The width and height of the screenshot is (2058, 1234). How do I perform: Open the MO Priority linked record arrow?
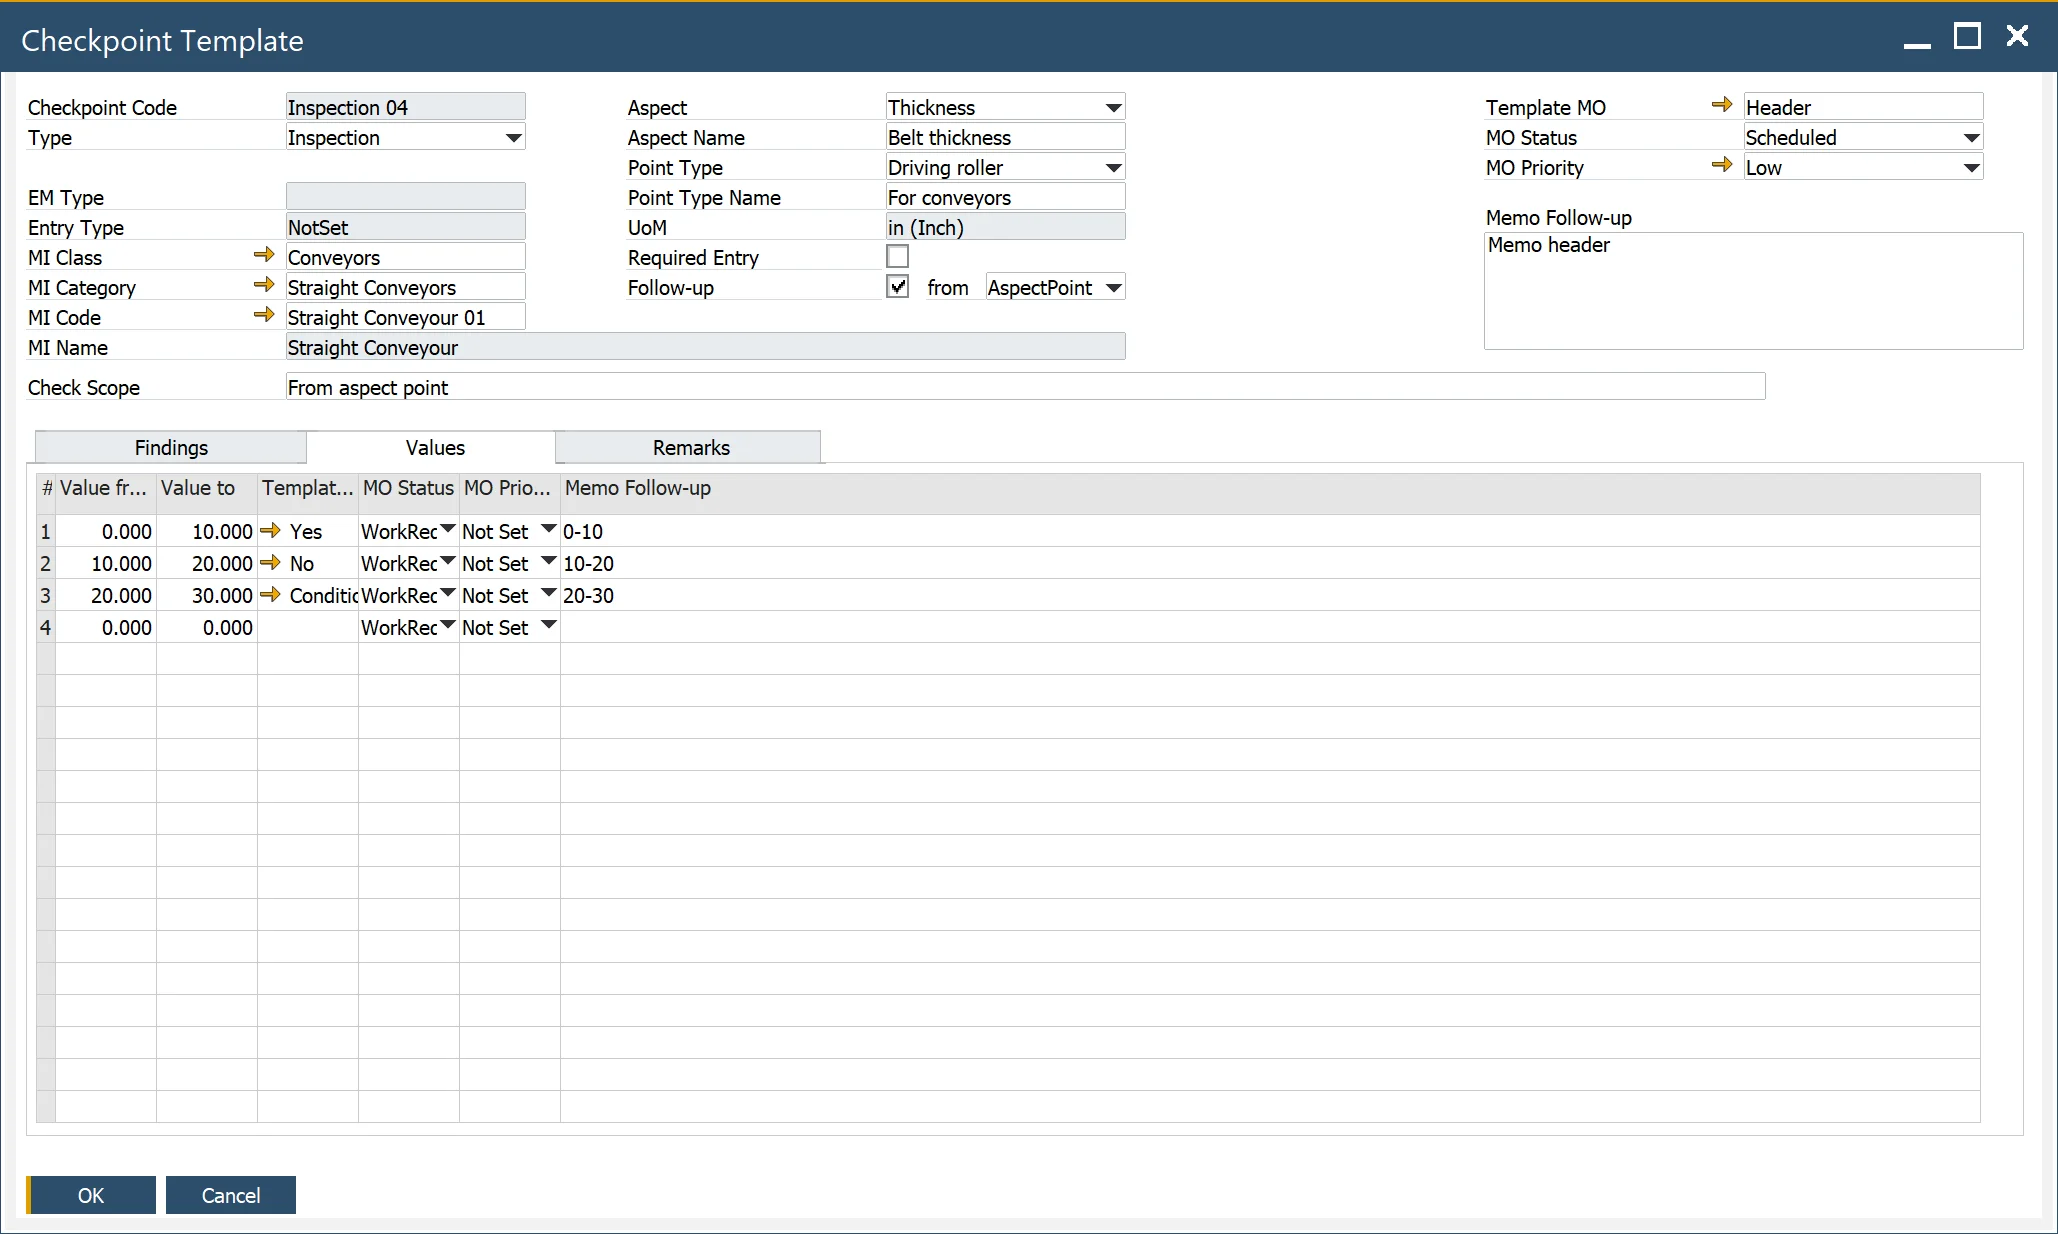[x=1722, y=166]
